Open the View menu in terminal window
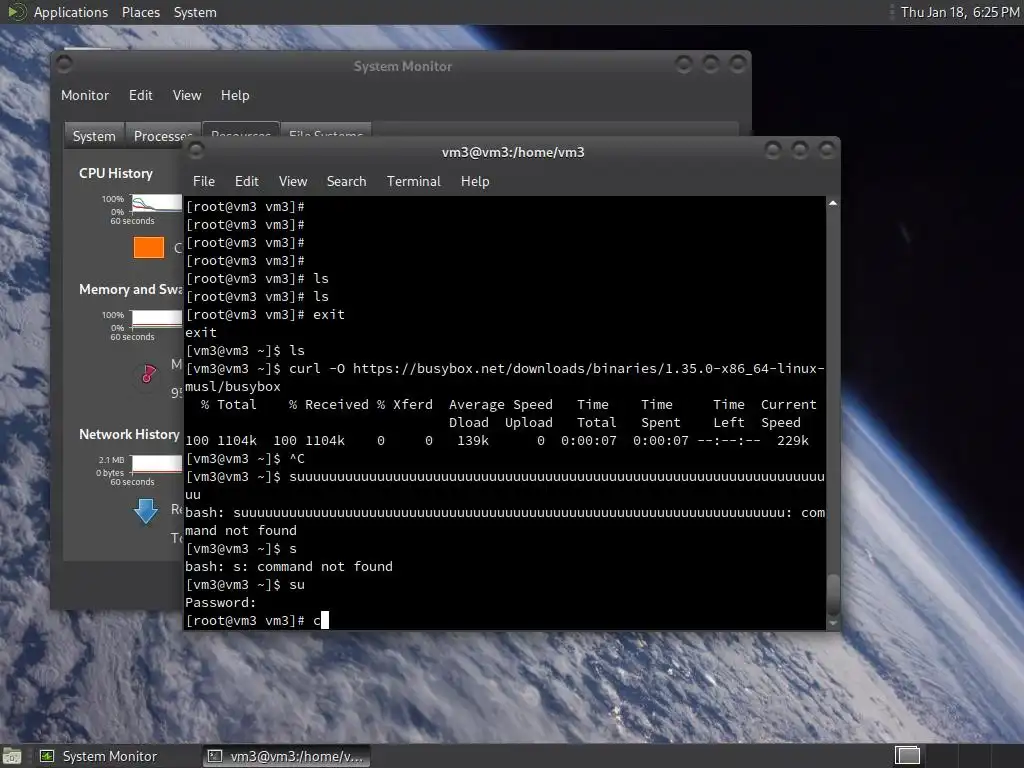Screen dimensions: 1024x768 tap(293, 182)
